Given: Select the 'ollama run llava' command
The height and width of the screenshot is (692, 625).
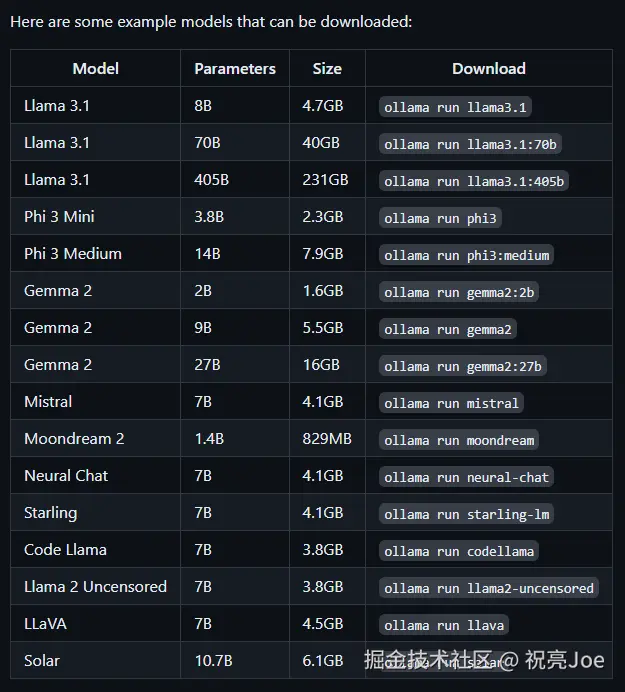Looking at the screenshot, I should coord(444,625).
